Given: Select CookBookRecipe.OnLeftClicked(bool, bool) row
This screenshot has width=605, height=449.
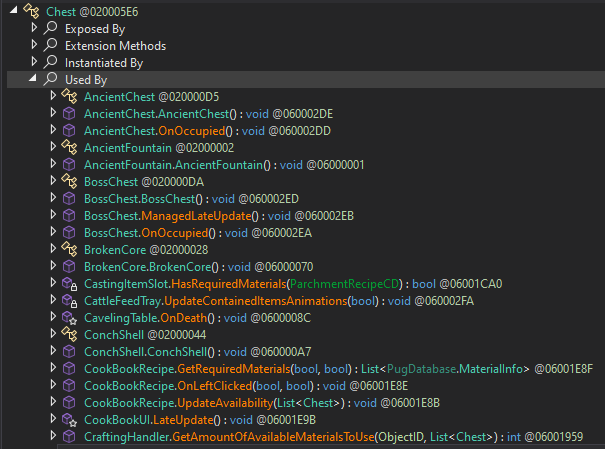Looking at the screenshot, I should click(246, 385).
